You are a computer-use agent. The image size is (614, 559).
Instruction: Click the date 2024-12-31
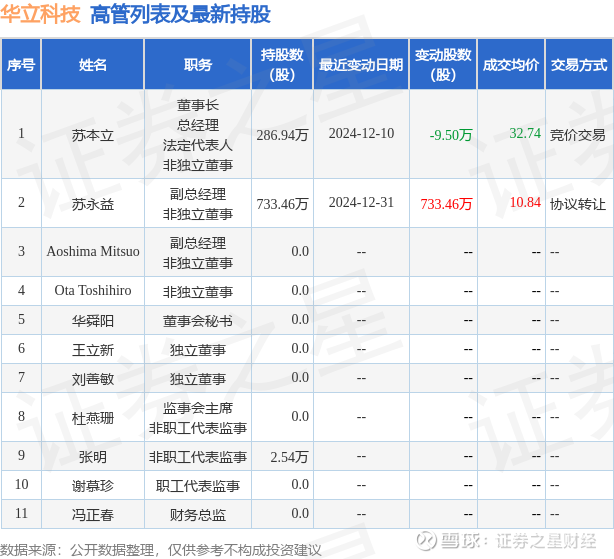pos(361,202)
